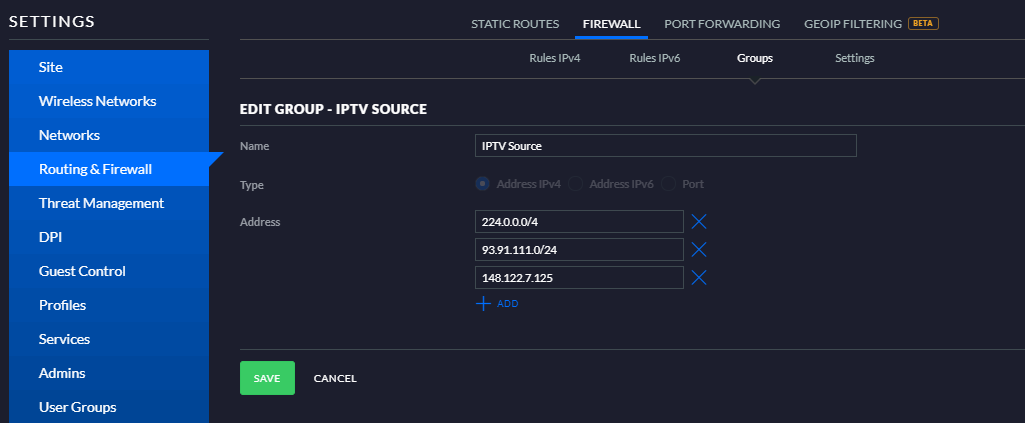Select the Port type radio button

click(668, 184)
